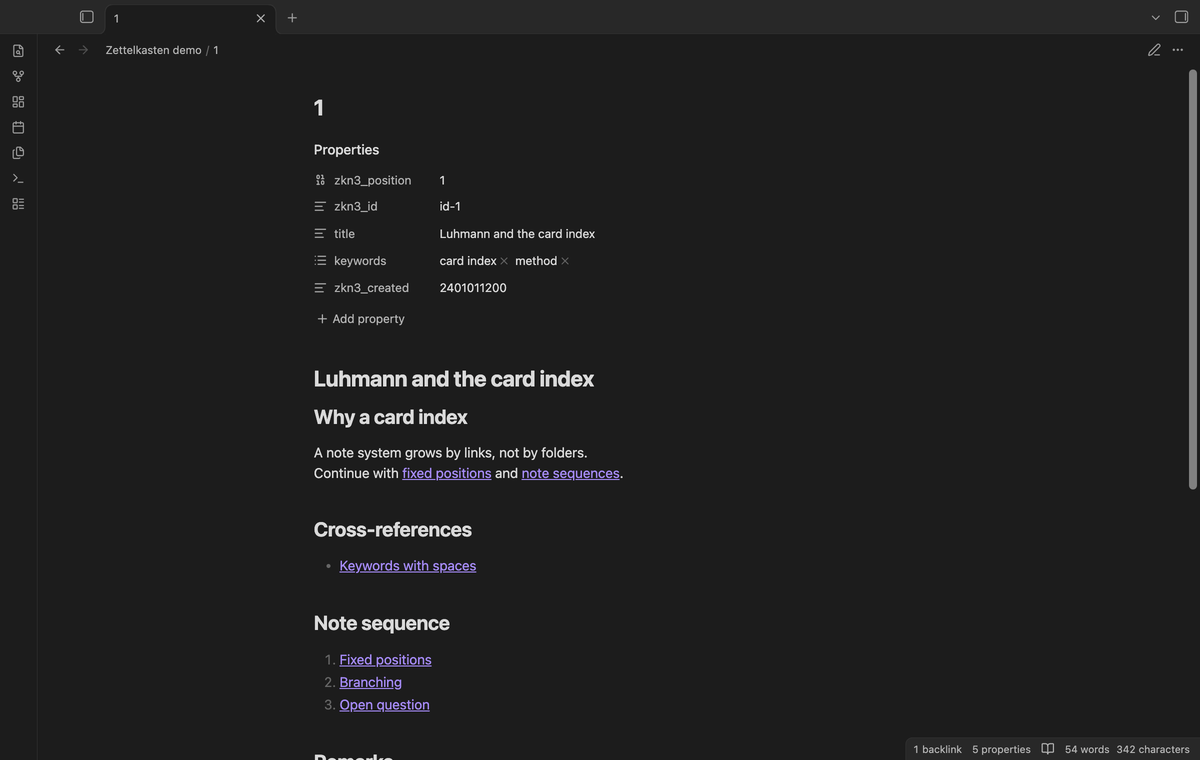Click the bottom list-style ribbon icon
Viewport: 1200px width, 760px height.
(18, 204)
